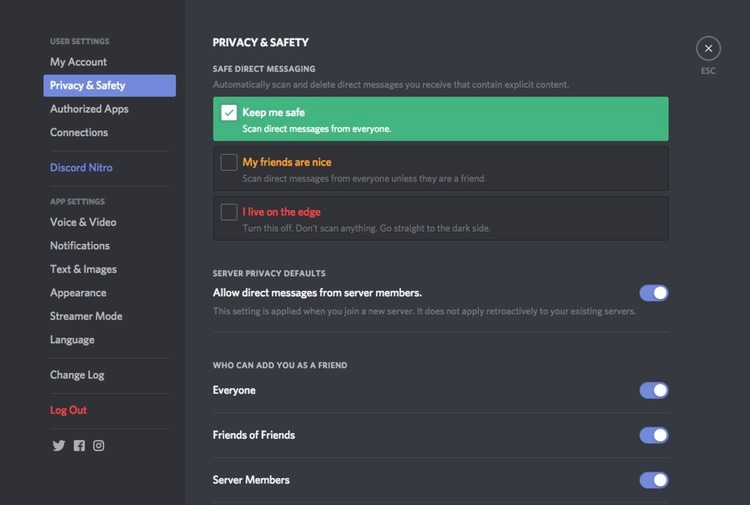Screen dimensions: 750x505
Task: Click the Facebook icon in sidebar
Action: tap(79, 446)
